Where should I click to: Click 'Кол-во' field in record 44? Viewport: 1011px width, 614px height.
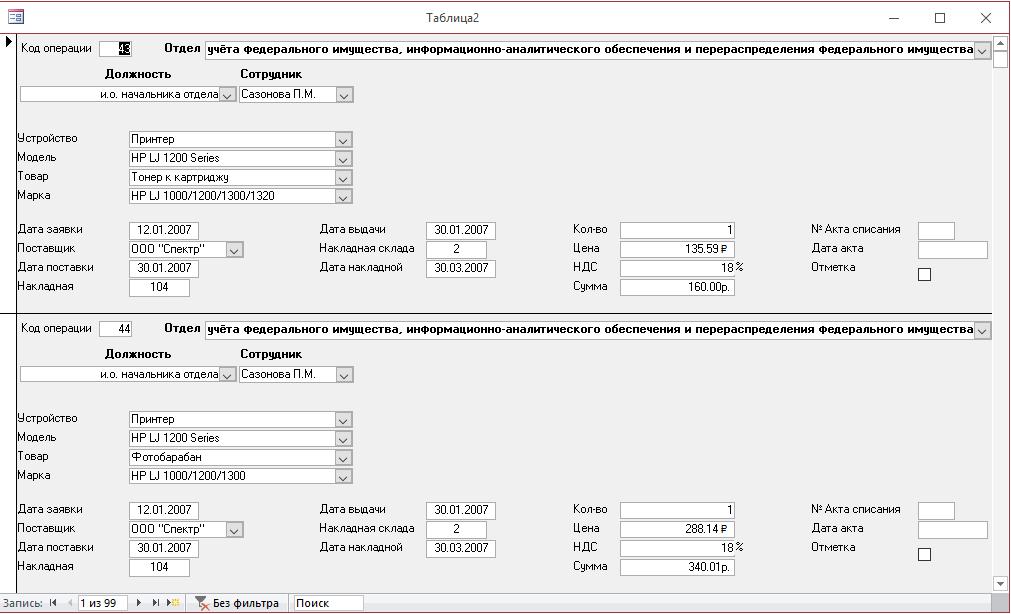pos(677,510)
